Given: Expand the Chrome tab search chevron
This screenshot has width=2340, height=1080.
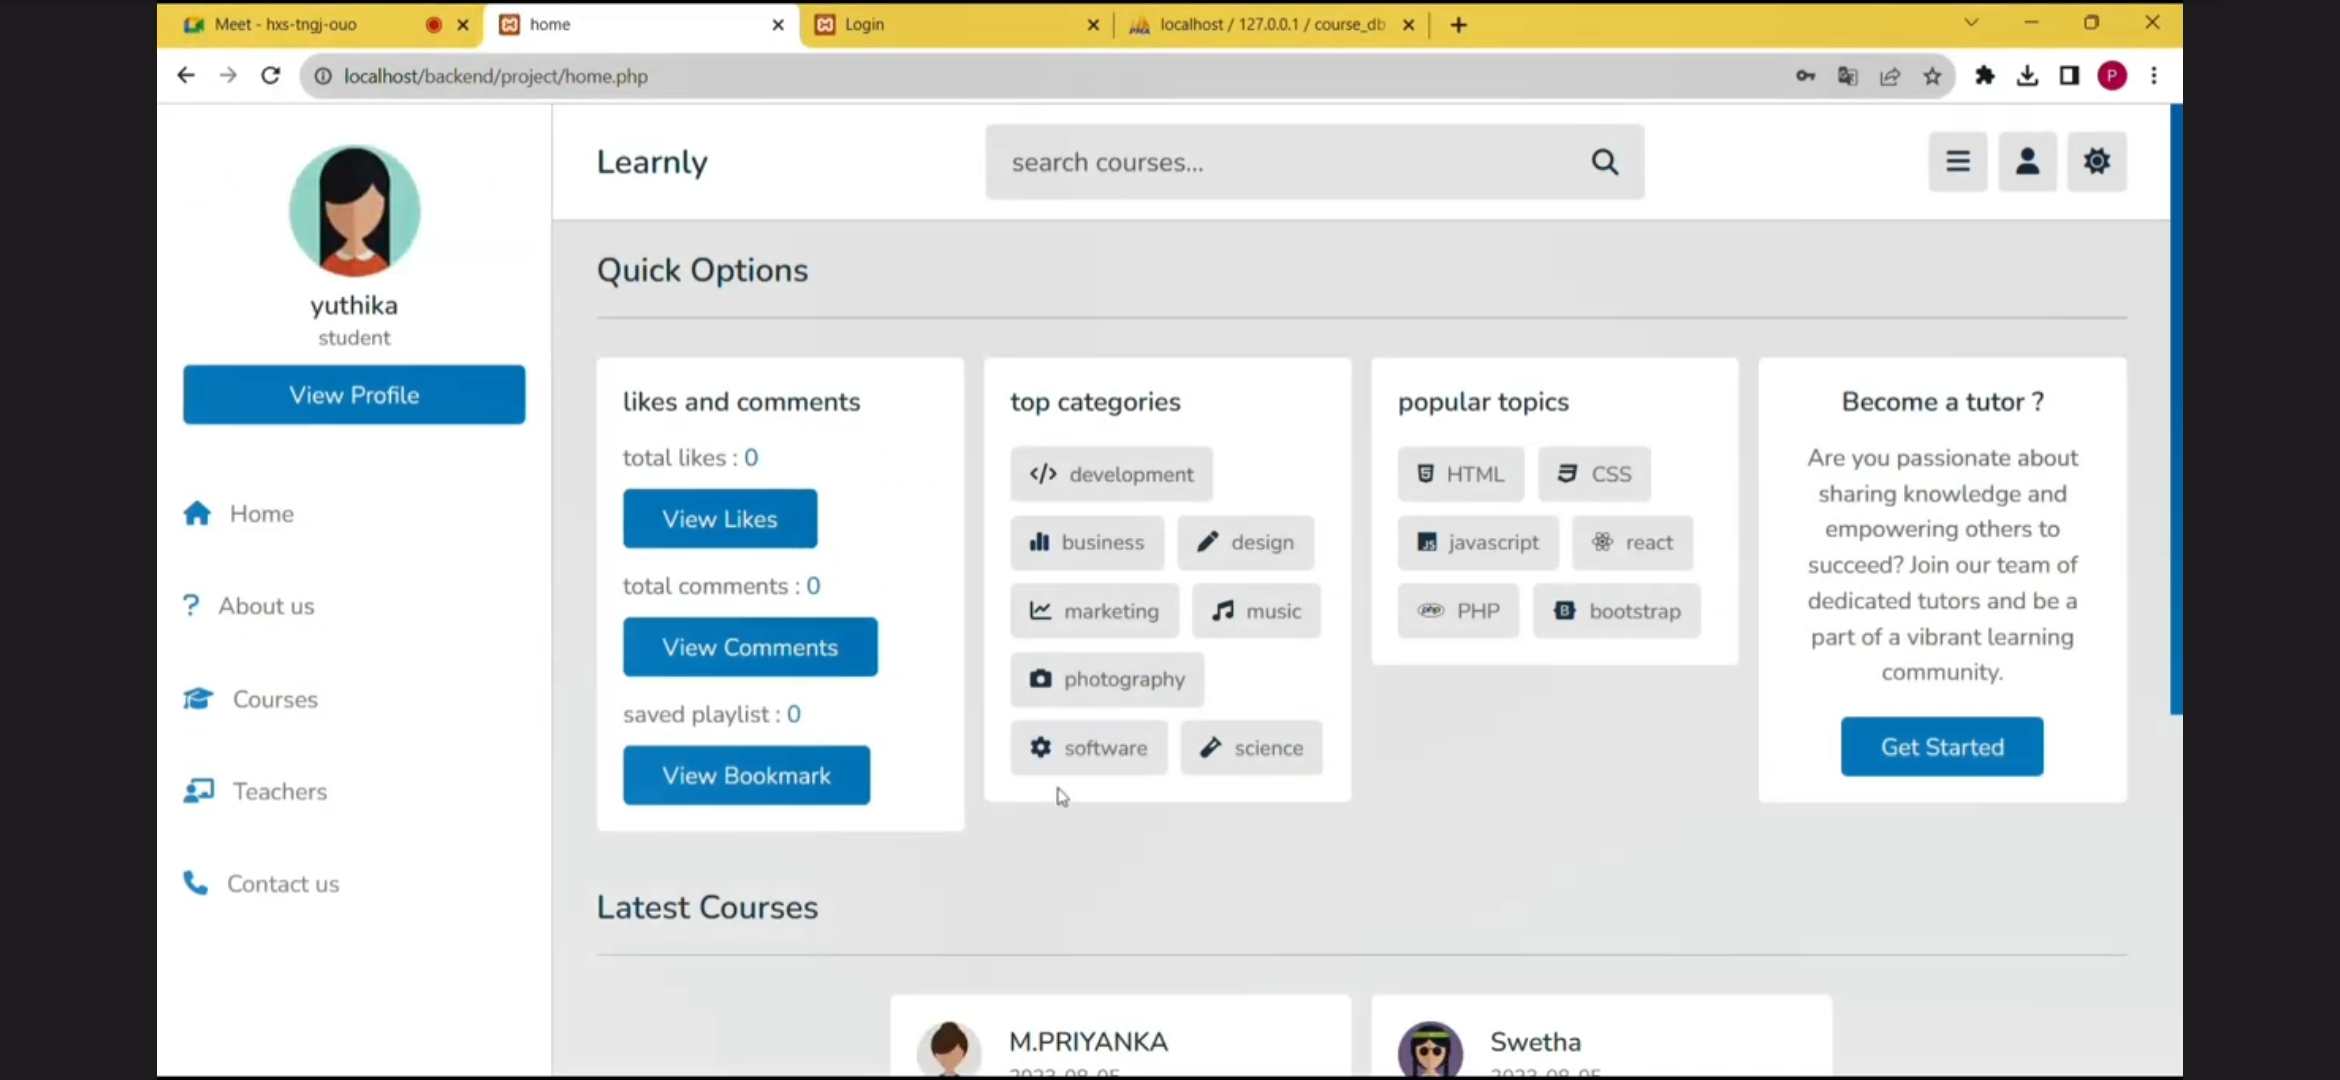Looking at the screenshot, I should [x=1971, y=23].
